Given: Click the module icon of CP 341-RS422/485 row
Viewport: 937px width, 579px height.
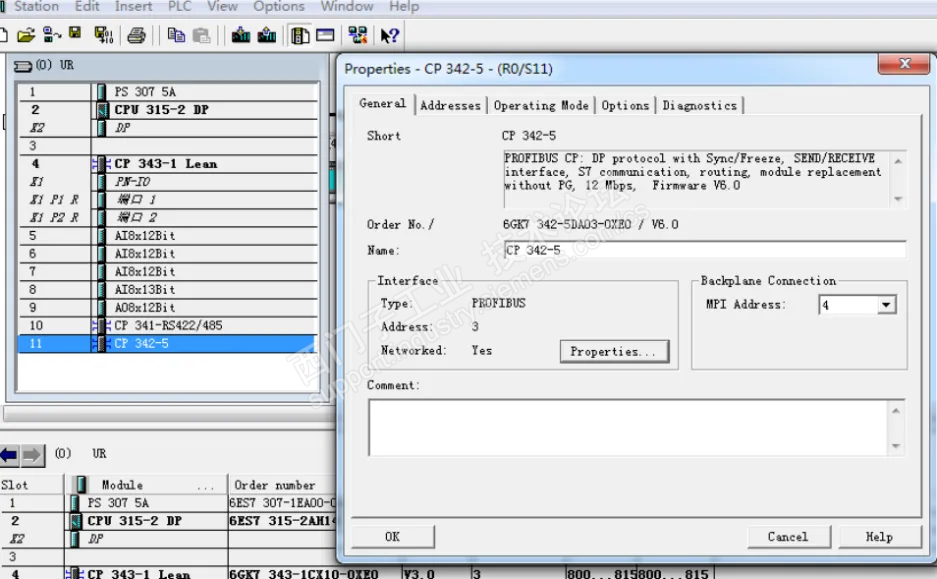Looking at the screenshot, I should (102, 326).
